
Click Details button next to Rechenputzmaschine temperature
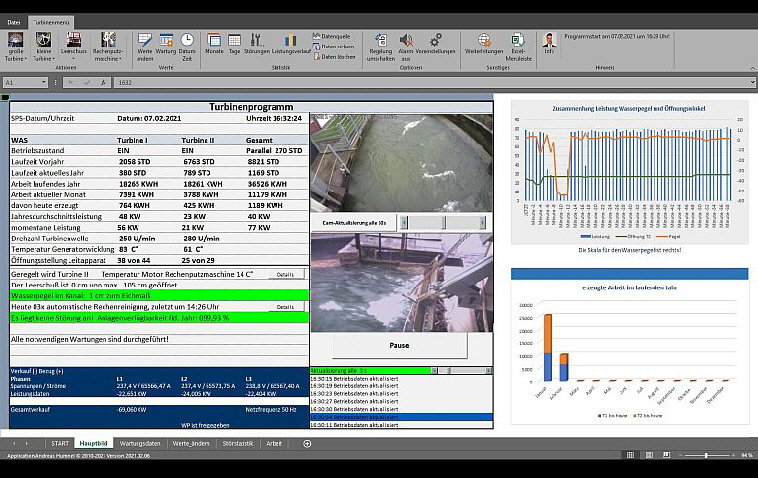point(285,273)
